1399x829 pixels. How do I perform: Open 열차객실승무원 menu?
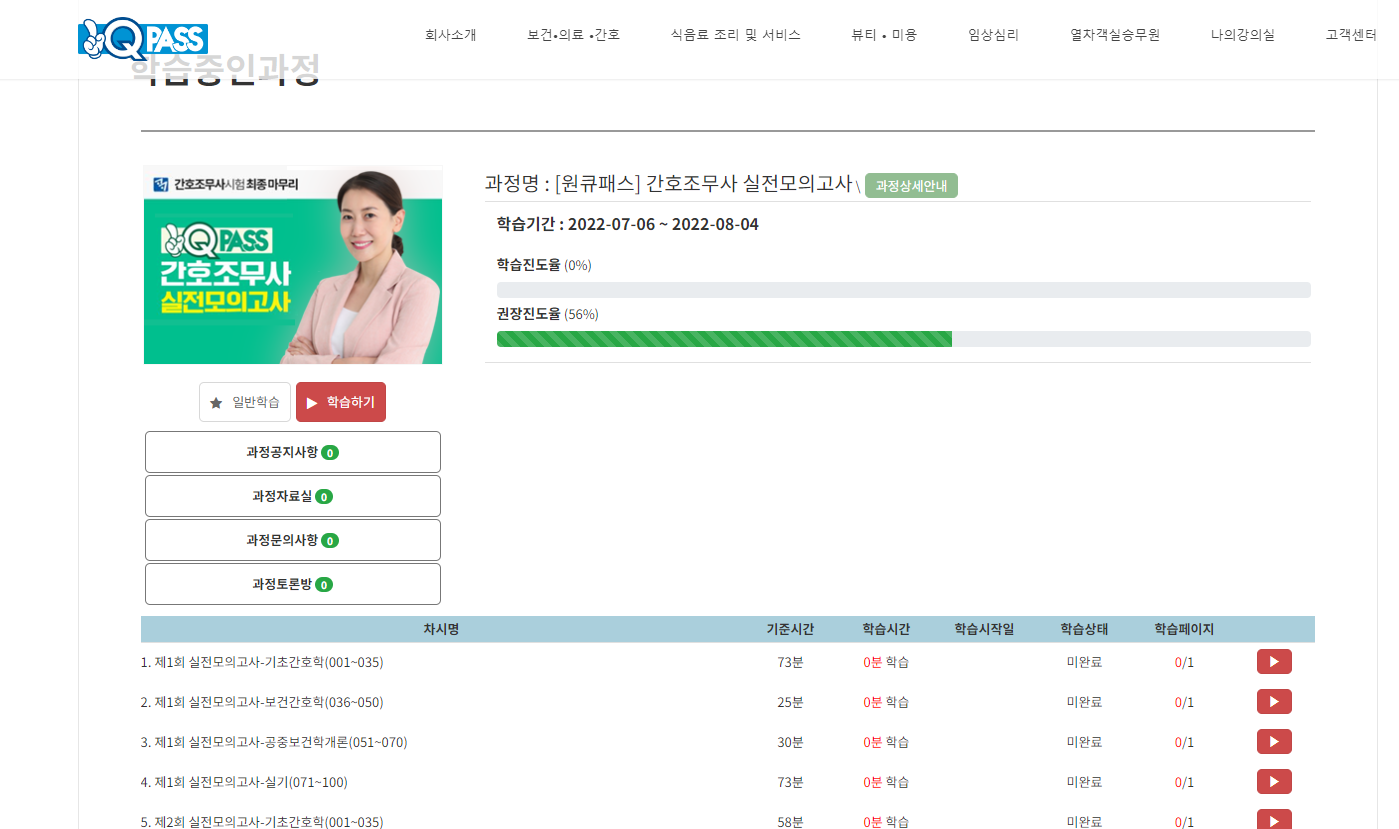coord(1115,35)
